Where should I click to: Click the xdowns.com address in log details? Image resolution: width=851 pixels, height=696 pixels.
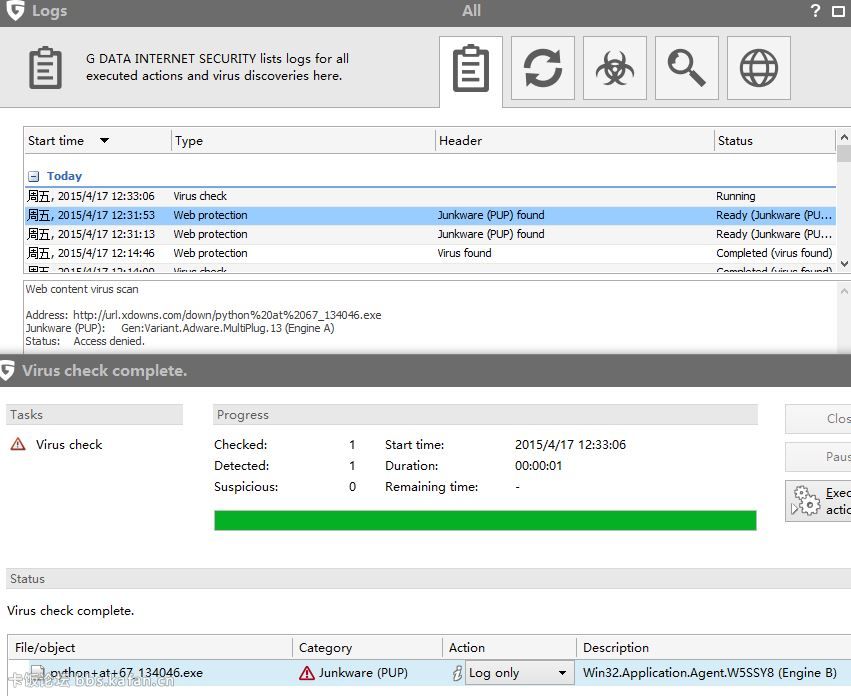[227, 315]
